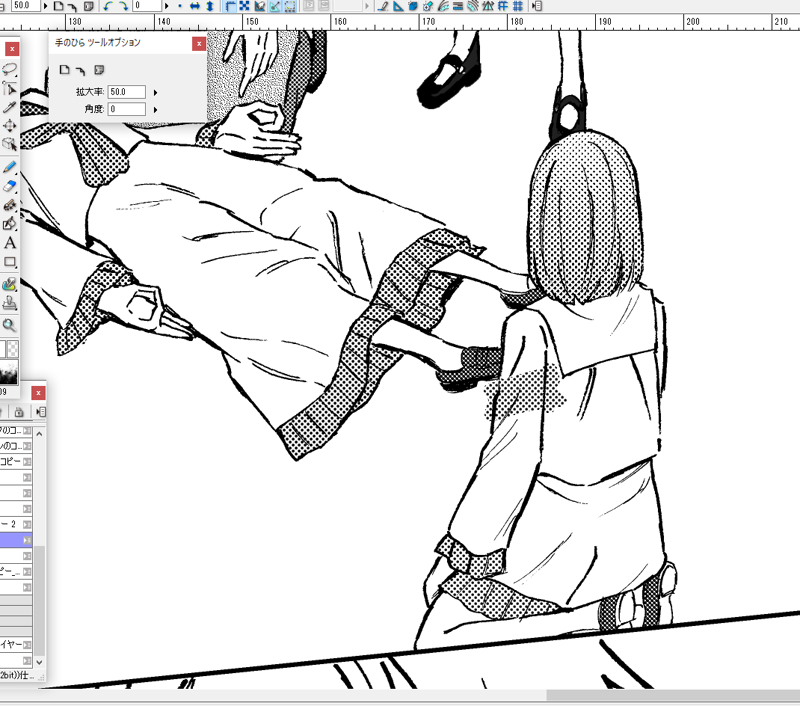Toggle the highlighted snap icon in toolbar

[275, 6]
